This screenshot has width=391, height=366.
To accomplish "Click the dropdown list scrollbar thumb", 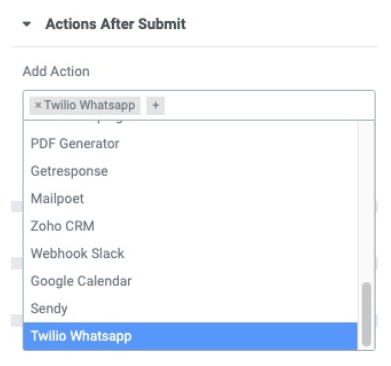I will 366,314.
